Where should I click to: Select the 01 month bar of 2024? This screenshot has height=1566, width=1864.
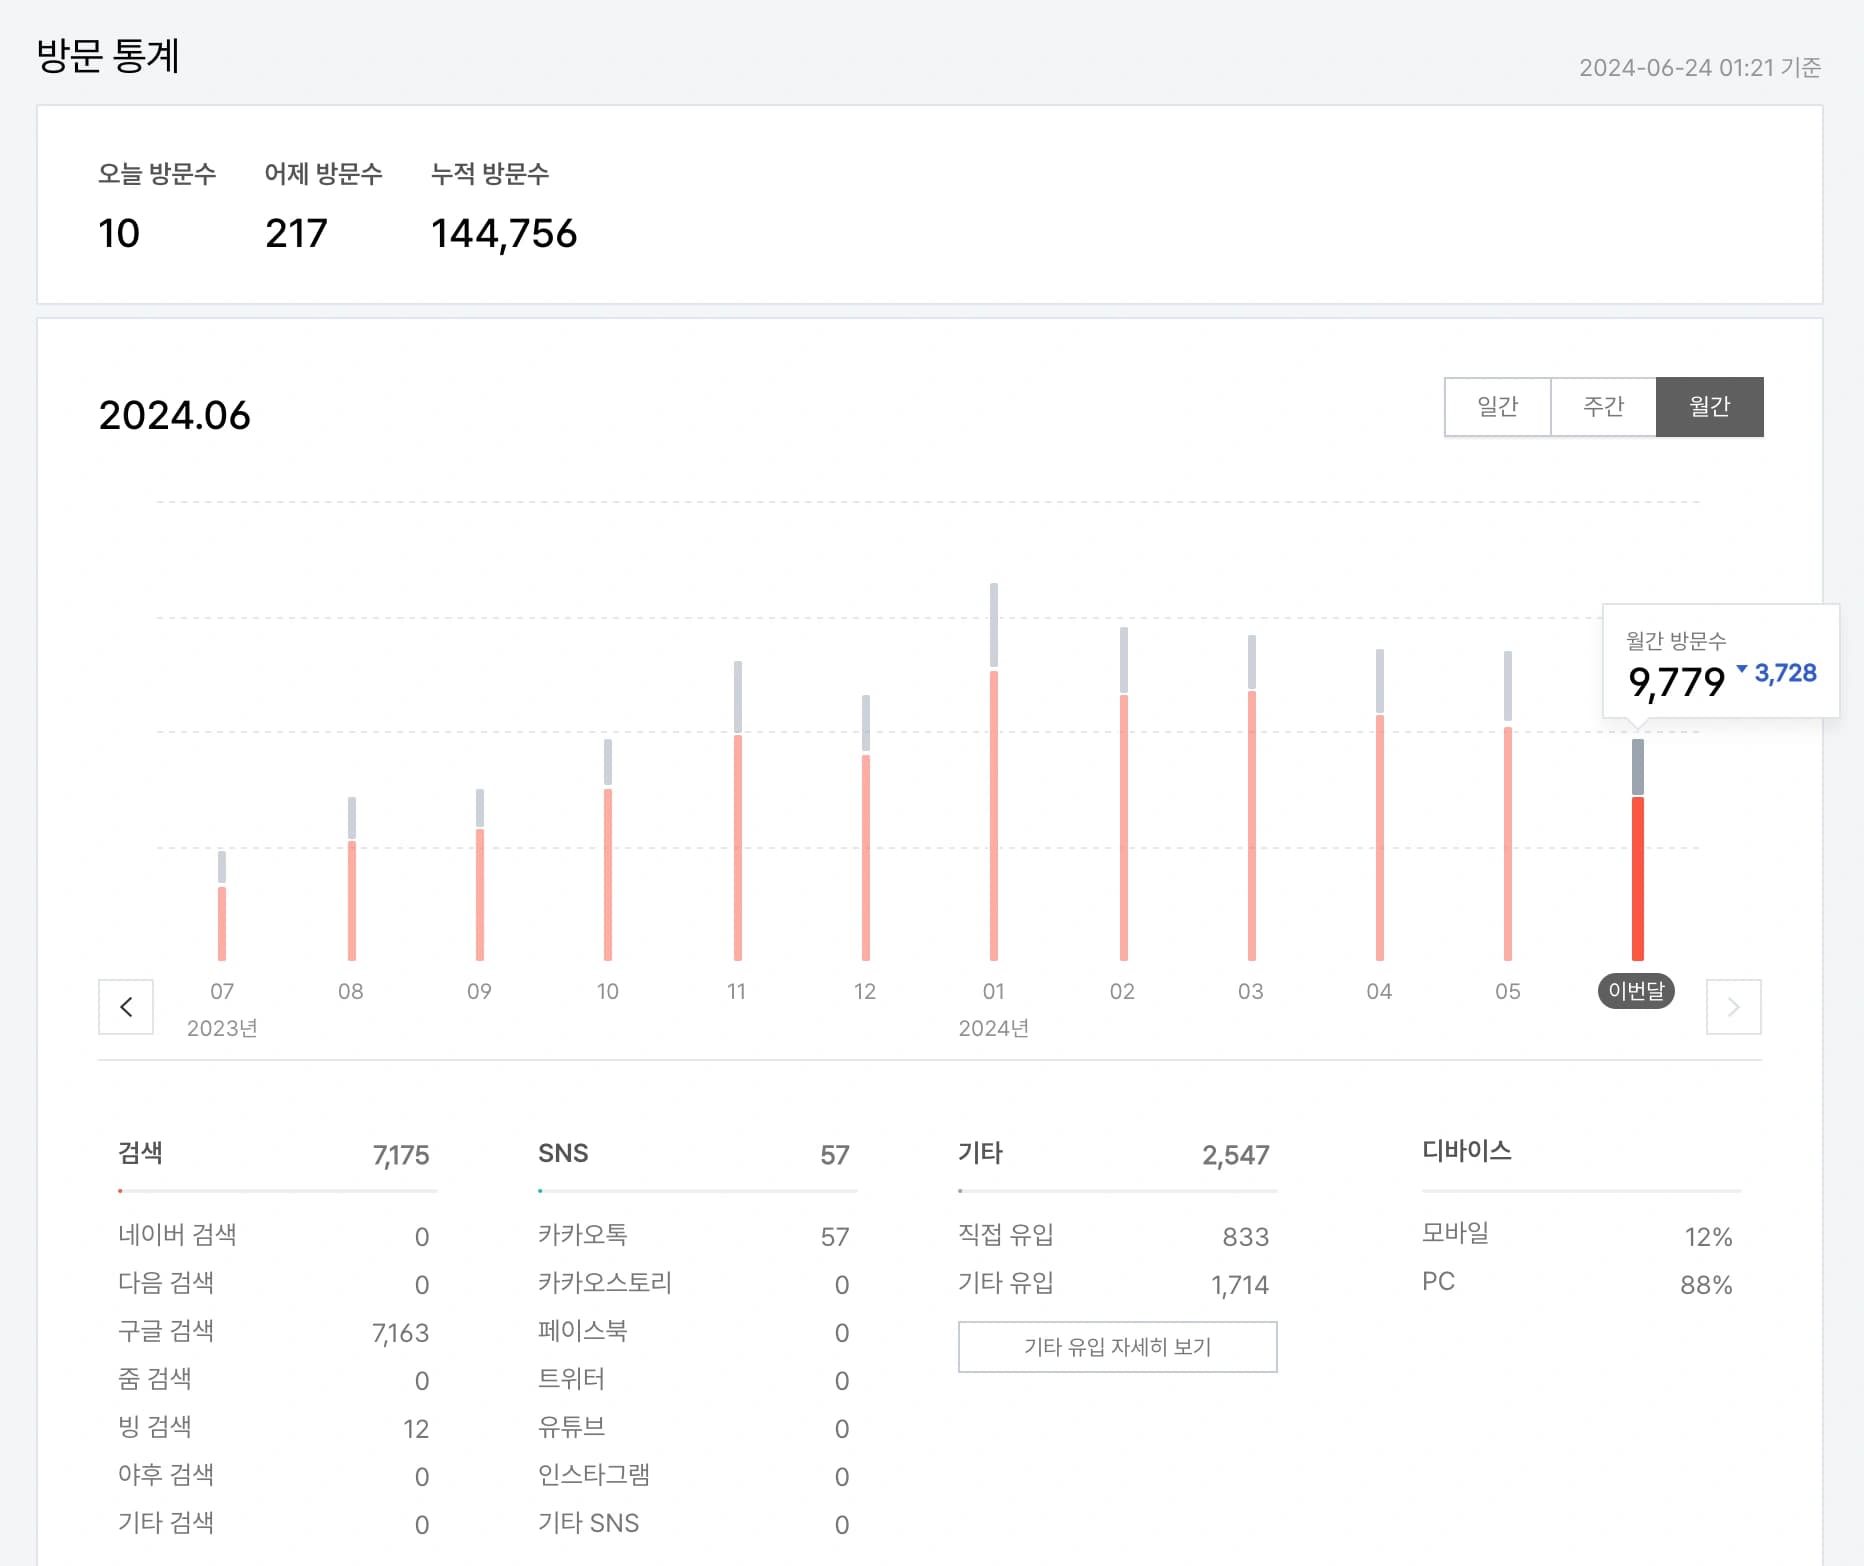pos(994,771)
